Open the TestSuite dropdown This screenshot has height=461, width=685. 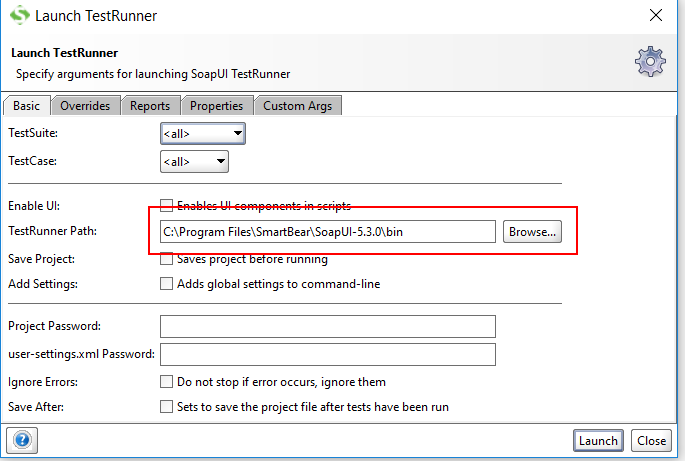coord(203,133)
